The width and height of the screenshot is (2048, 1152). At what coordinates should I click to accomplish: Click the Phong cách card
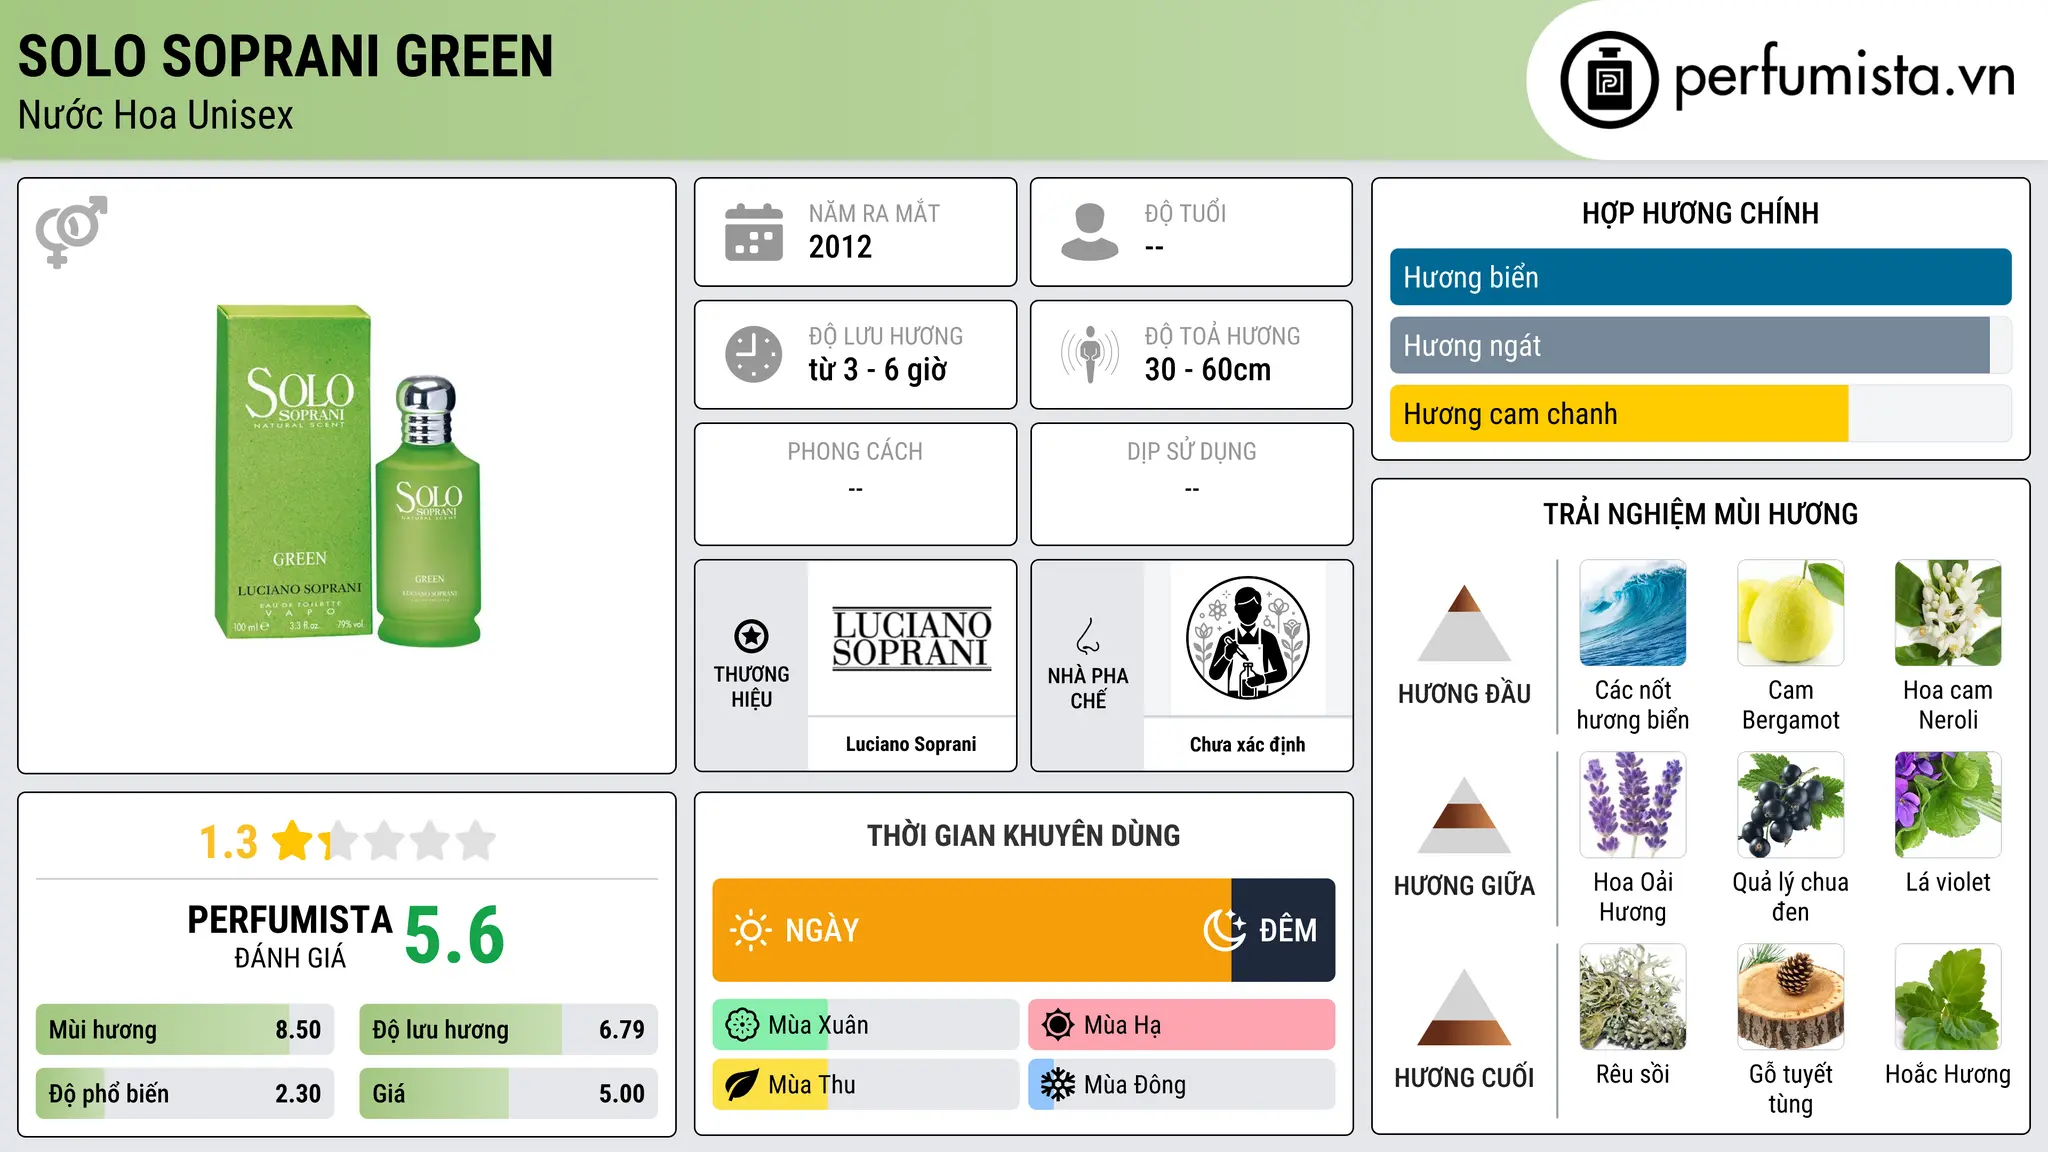click(855, 484)
